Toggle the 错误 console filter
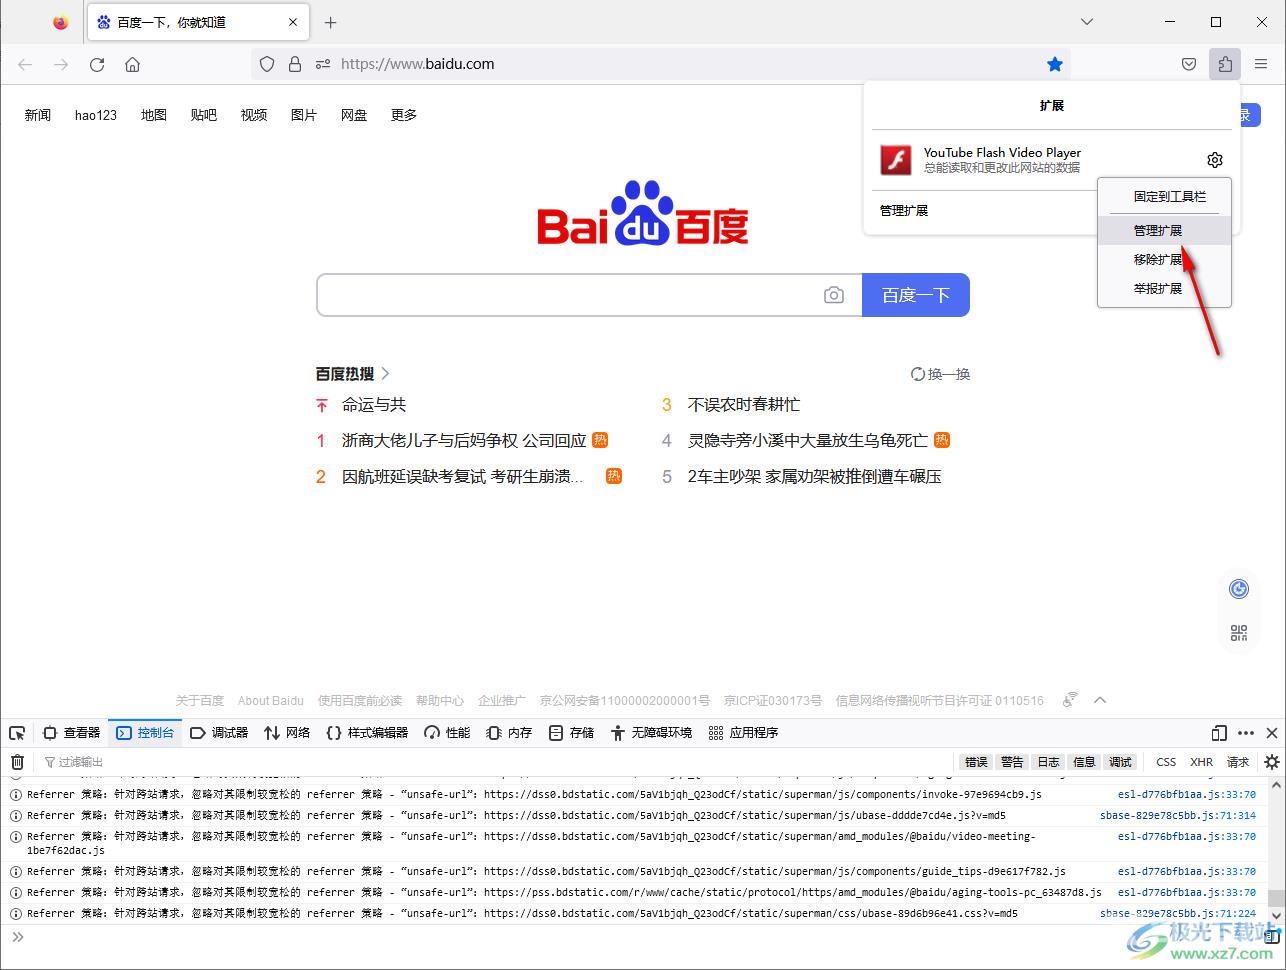1286x970 pixels. click(976, 762)
